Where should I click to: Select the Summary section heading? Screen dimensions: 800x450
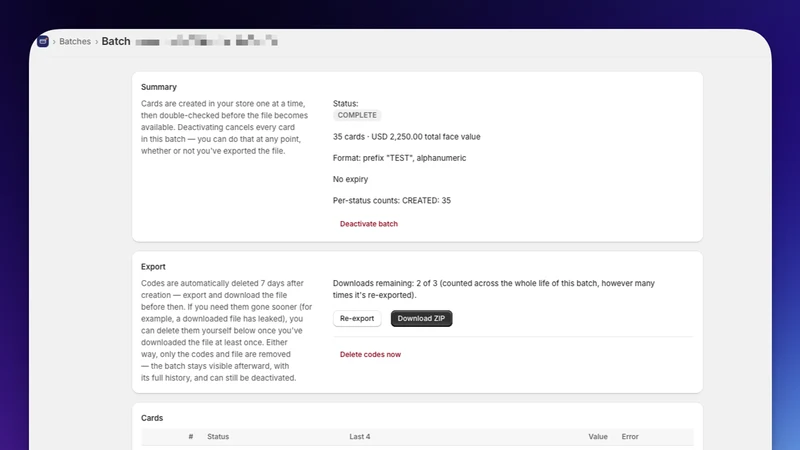tap(159, 87)
